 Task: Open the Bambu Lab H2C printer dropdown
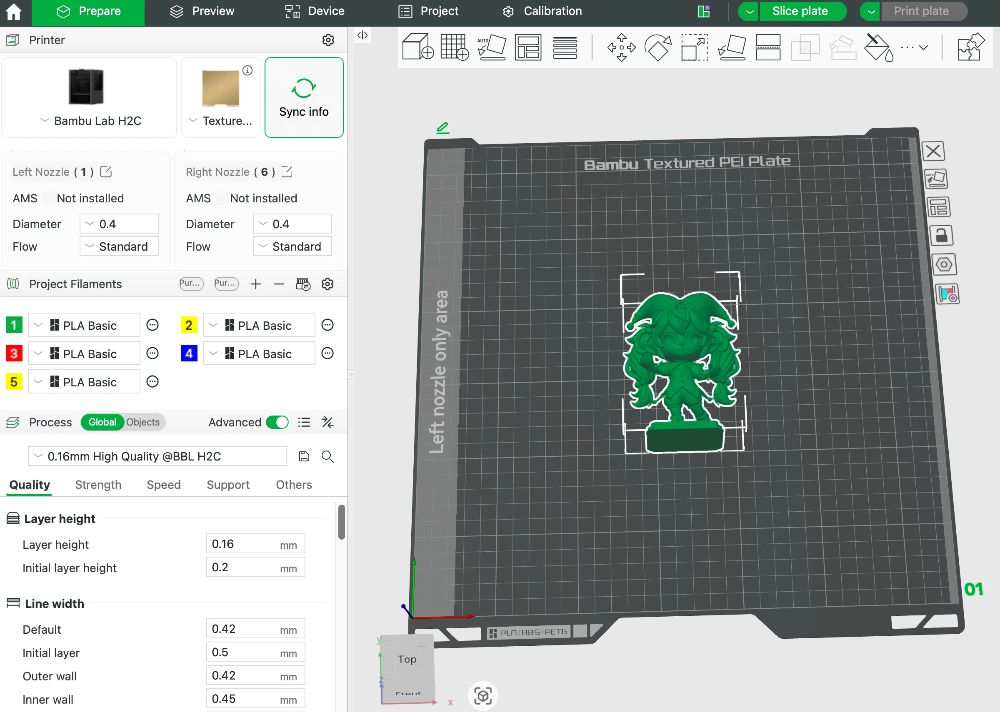click(89, 121)
